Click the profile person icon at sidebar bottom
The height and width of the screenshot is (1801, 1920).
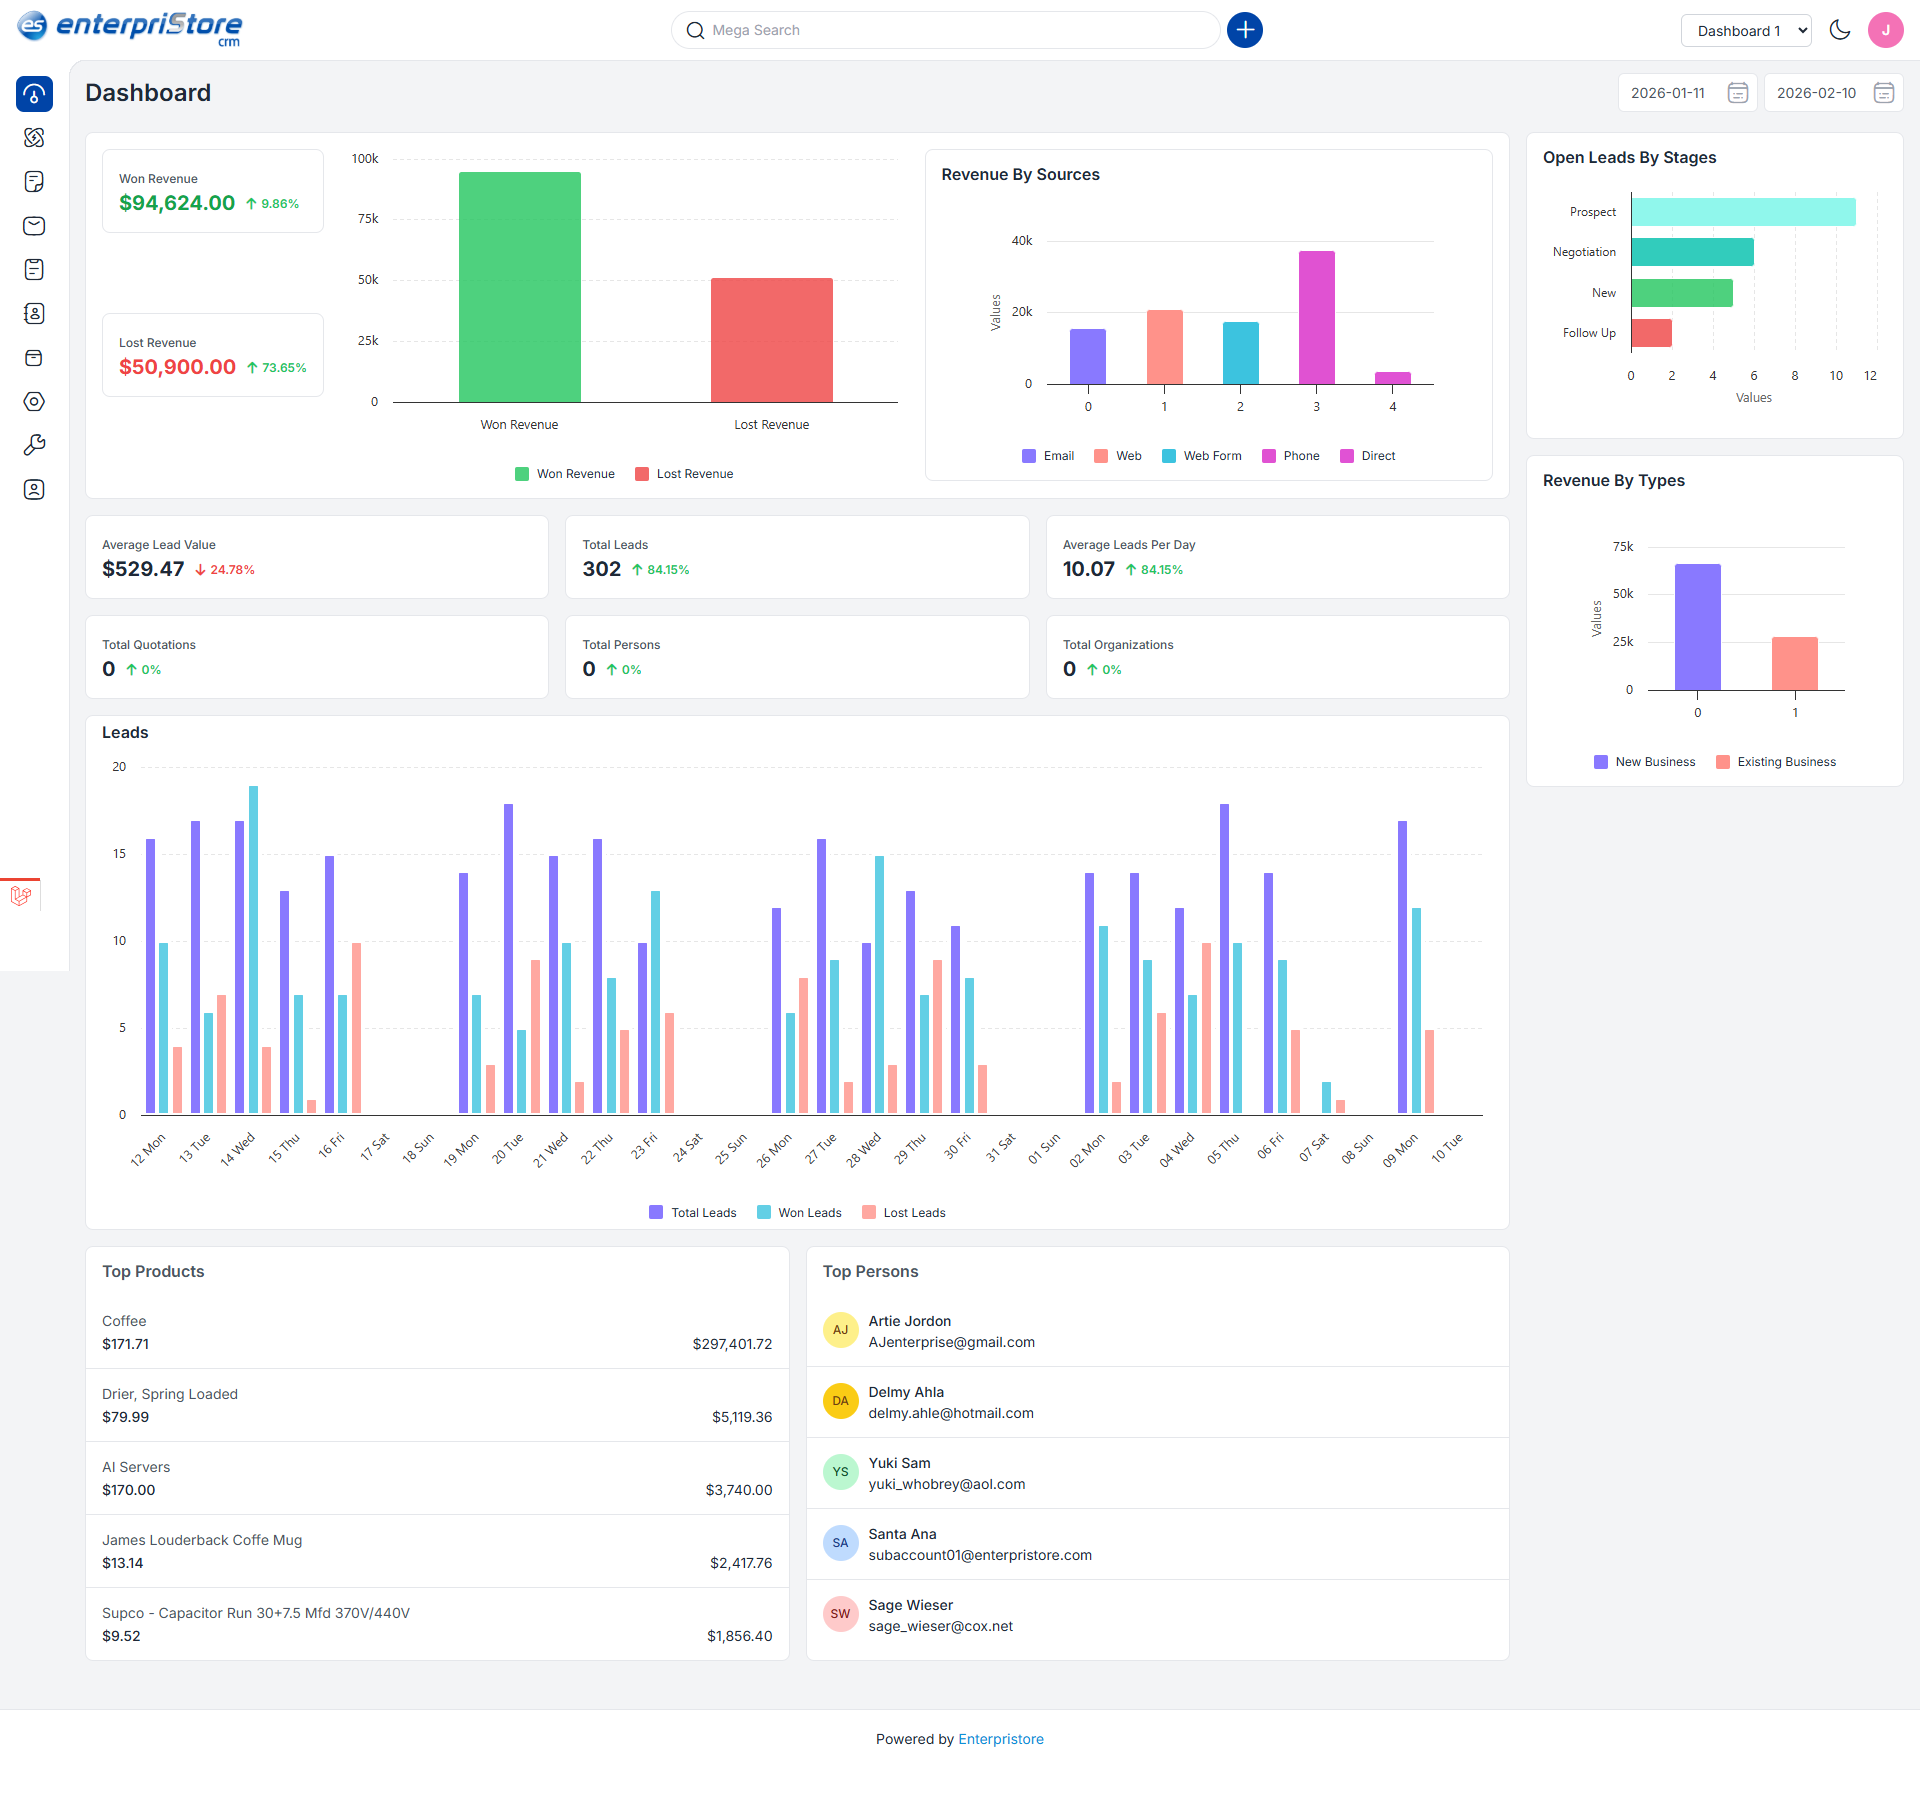tap(34, 489)
